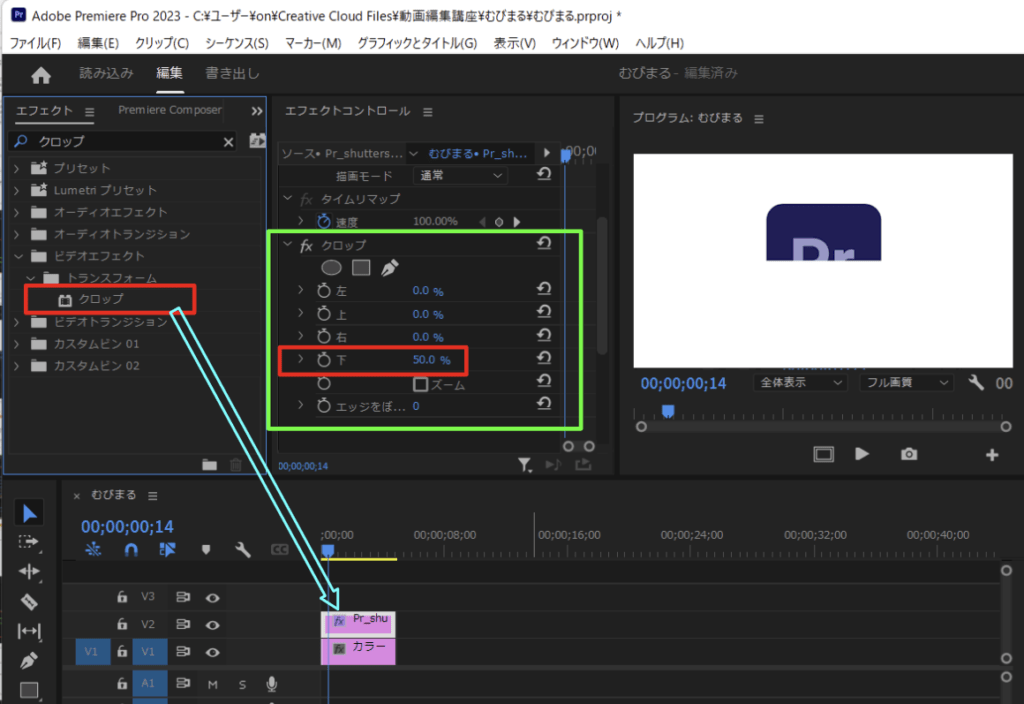Toggle the V3 track lock

tap(122, 597)
